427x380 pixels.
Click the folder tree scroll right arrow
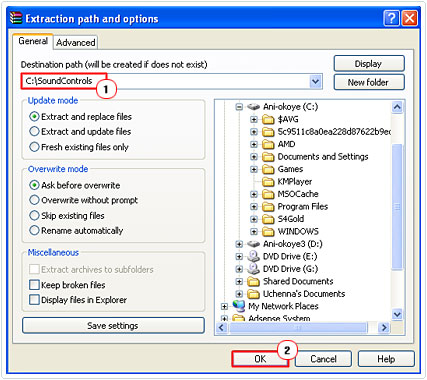coord(384,328)
